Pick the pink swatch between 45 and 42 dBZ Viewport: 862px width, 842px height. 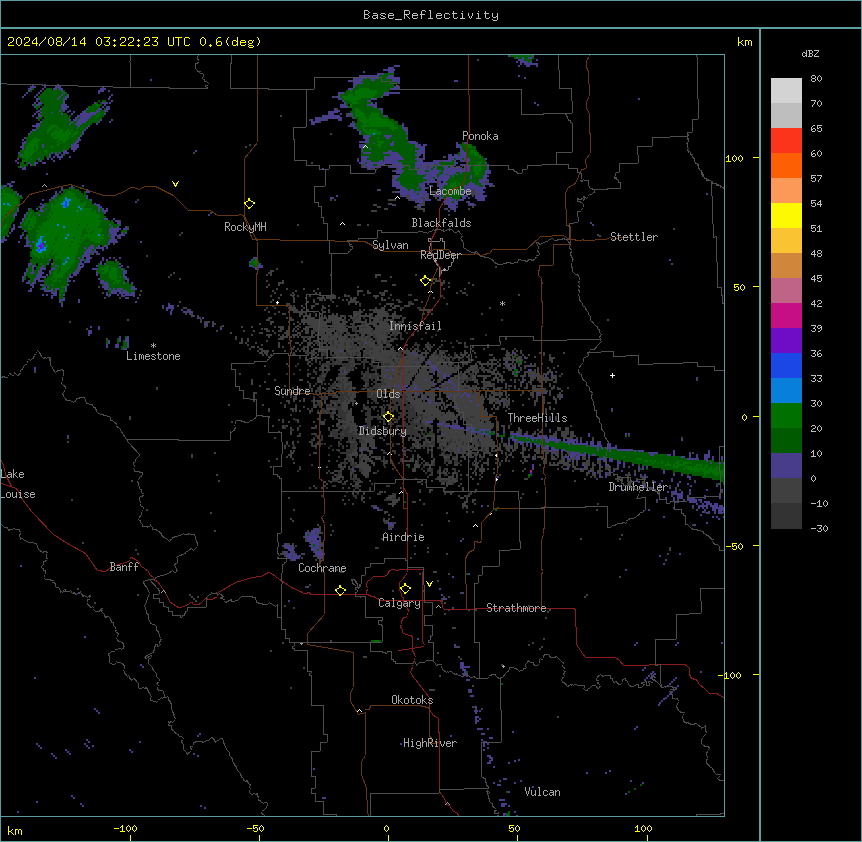[786, 291]
